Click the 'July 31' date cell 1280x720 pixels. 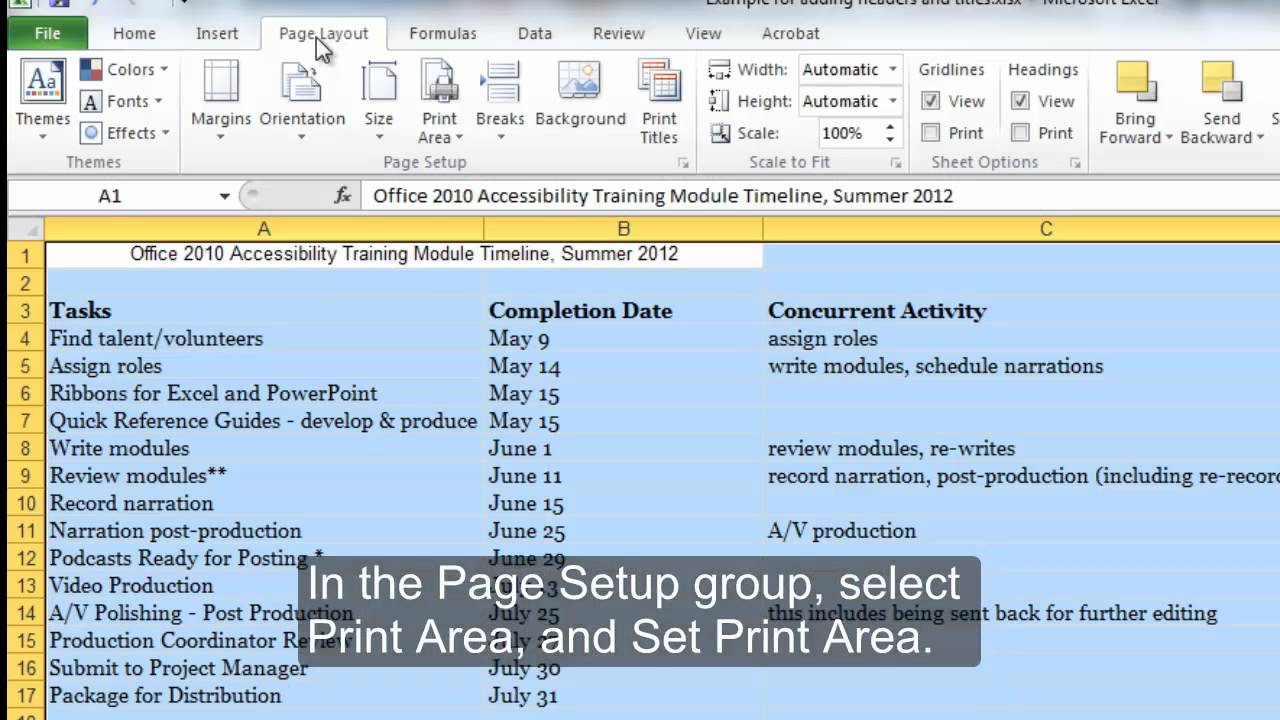click(x=623, y=696)
